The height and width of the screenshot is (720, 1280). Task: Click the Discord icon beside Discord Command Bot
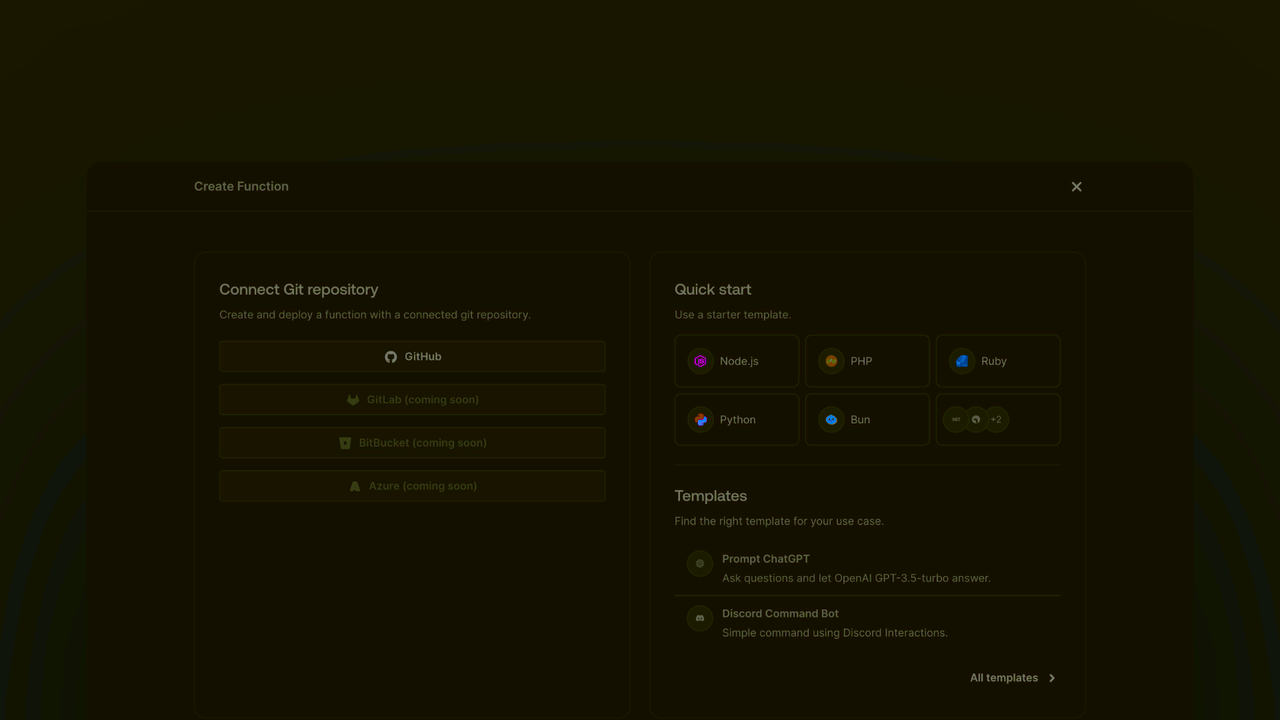click(699, 619)
